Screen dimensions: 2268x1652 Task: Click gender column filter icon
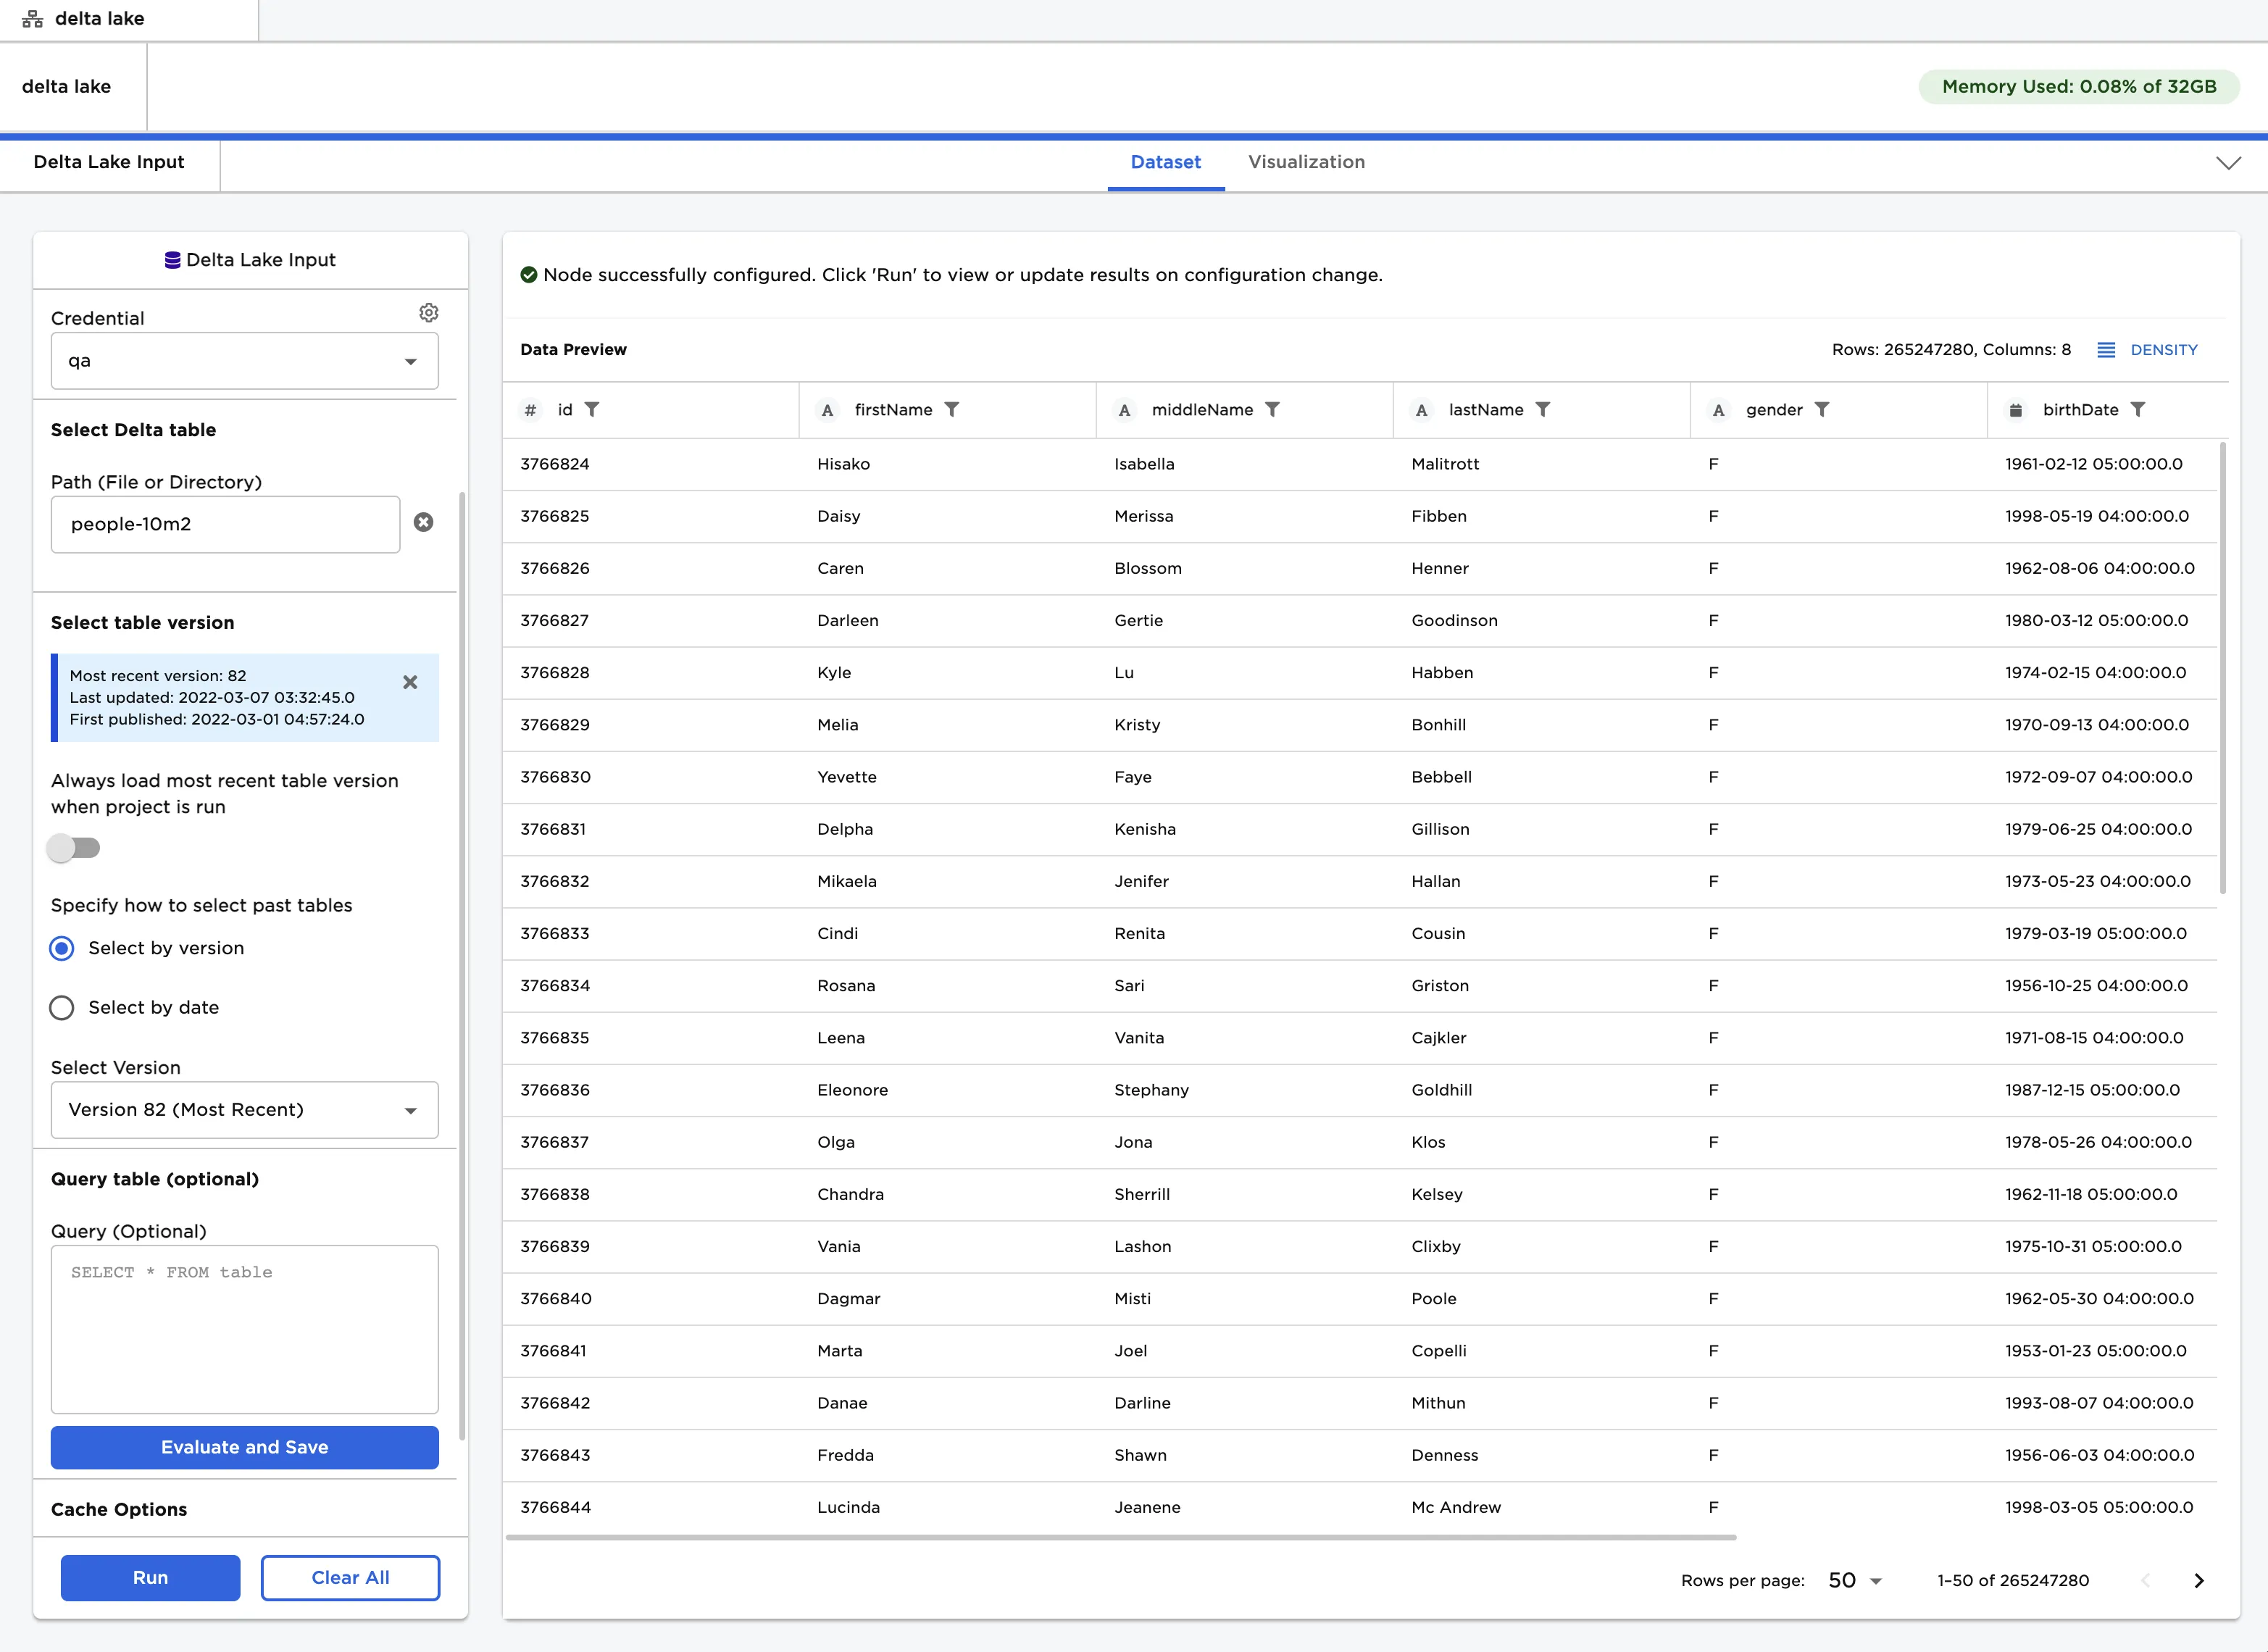click(x=1822, y=409)
